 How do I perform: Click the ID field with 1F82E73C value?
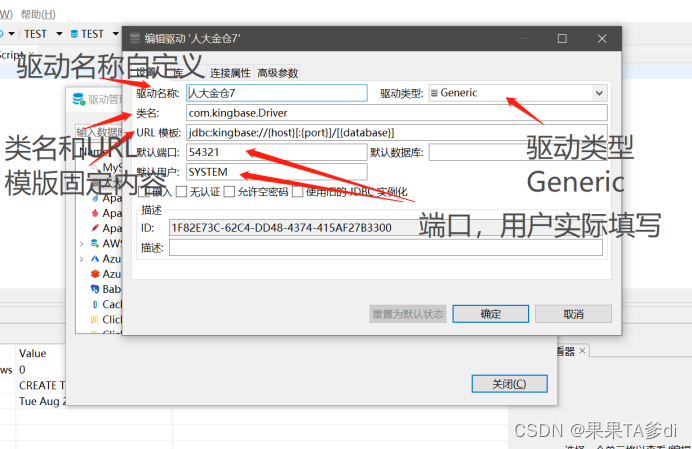click(386, 228)
